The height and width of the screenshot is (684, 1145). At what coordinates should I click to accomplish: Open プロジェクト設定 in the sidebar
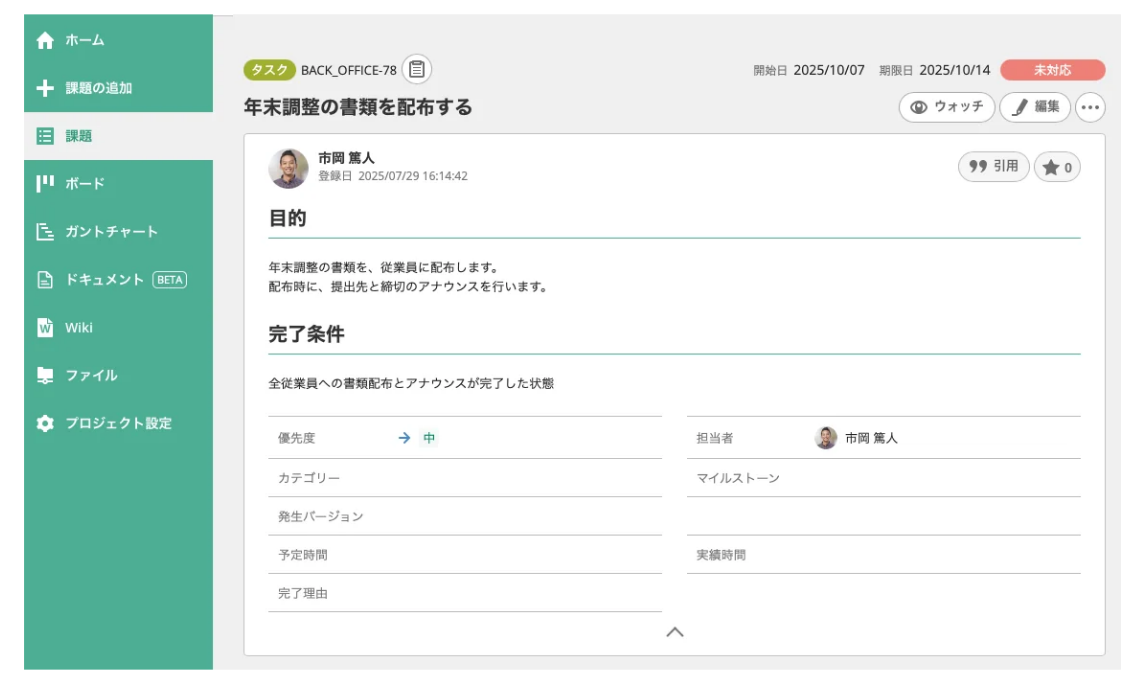point(118,423)
